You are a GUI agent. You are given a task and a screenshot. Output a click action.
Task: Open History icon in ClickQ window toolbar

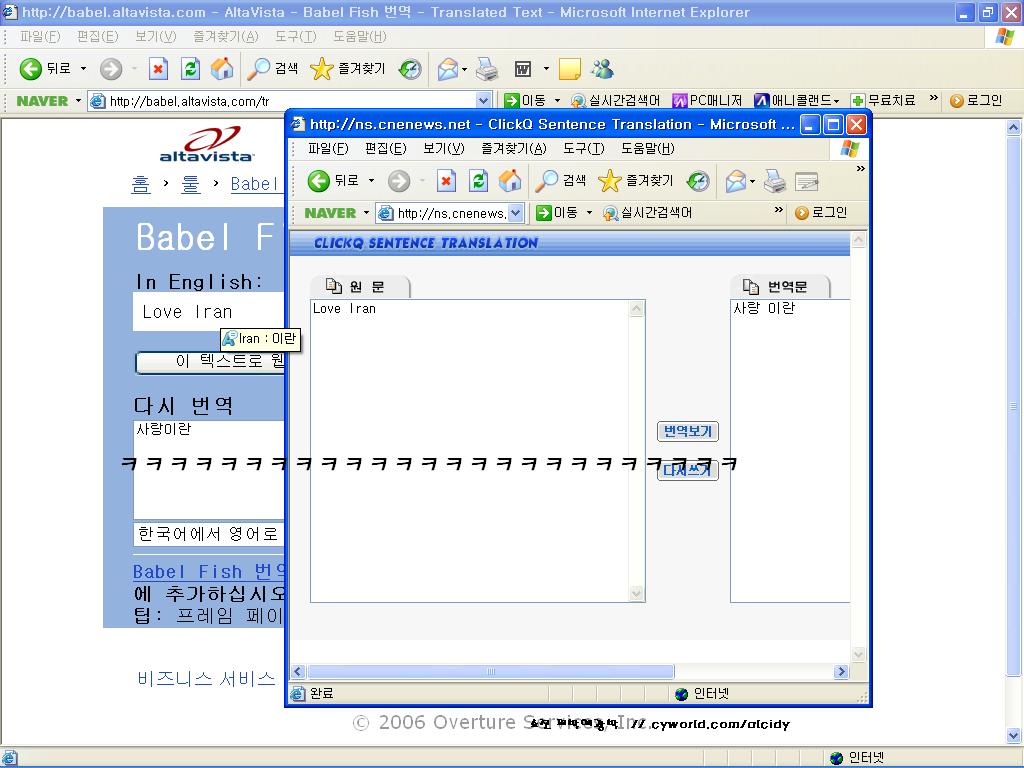click(x=698, y=181)
